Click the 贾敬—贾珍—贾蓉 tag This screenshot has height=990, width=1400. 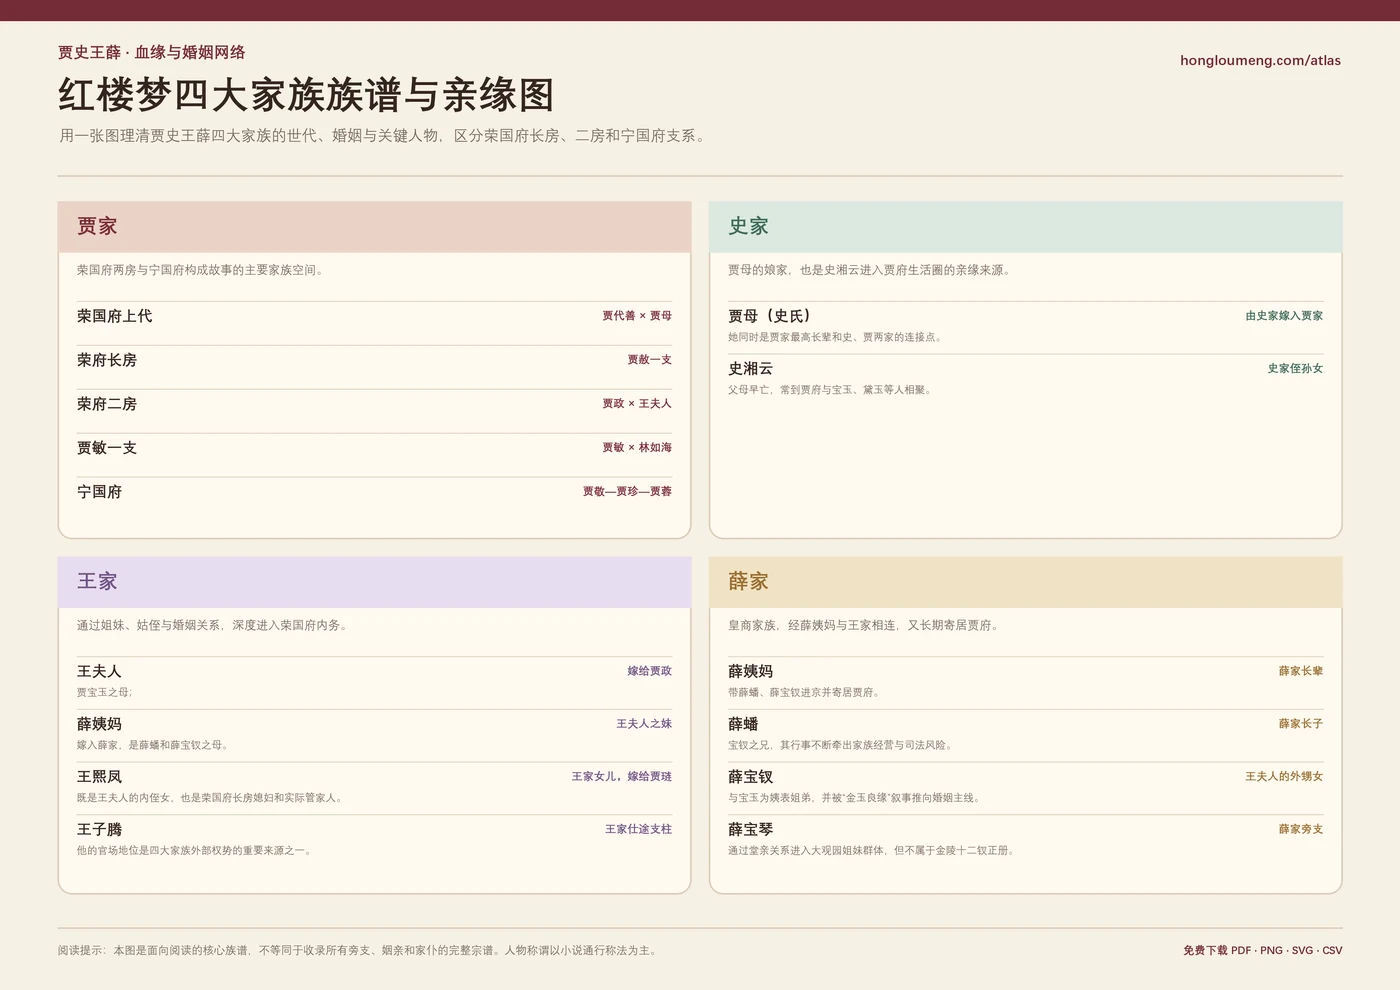(x=627, y=492)
